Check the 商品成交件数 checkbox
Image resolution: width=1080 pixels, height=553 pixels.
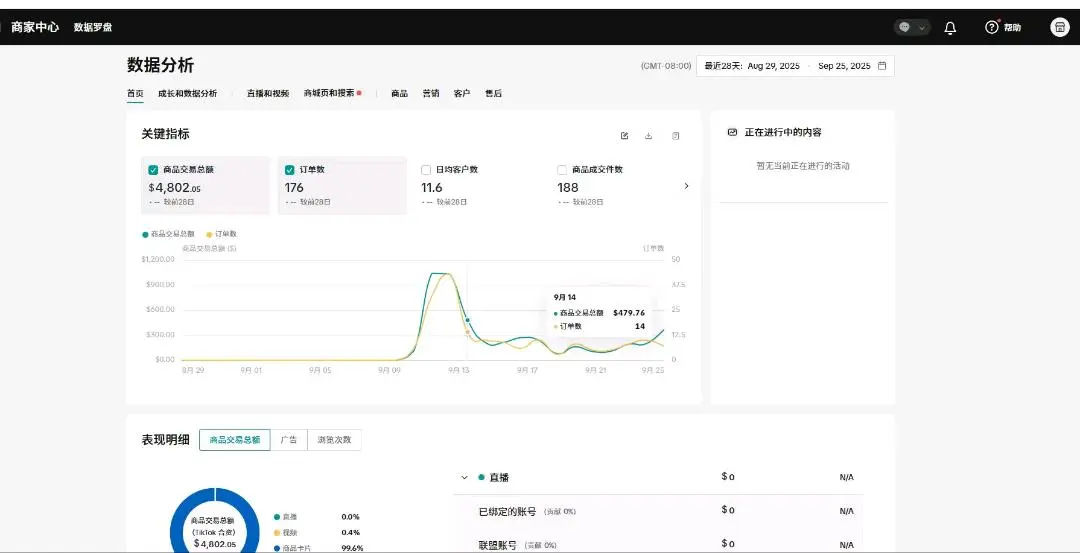pyautogui.click(x=562, y=170)
